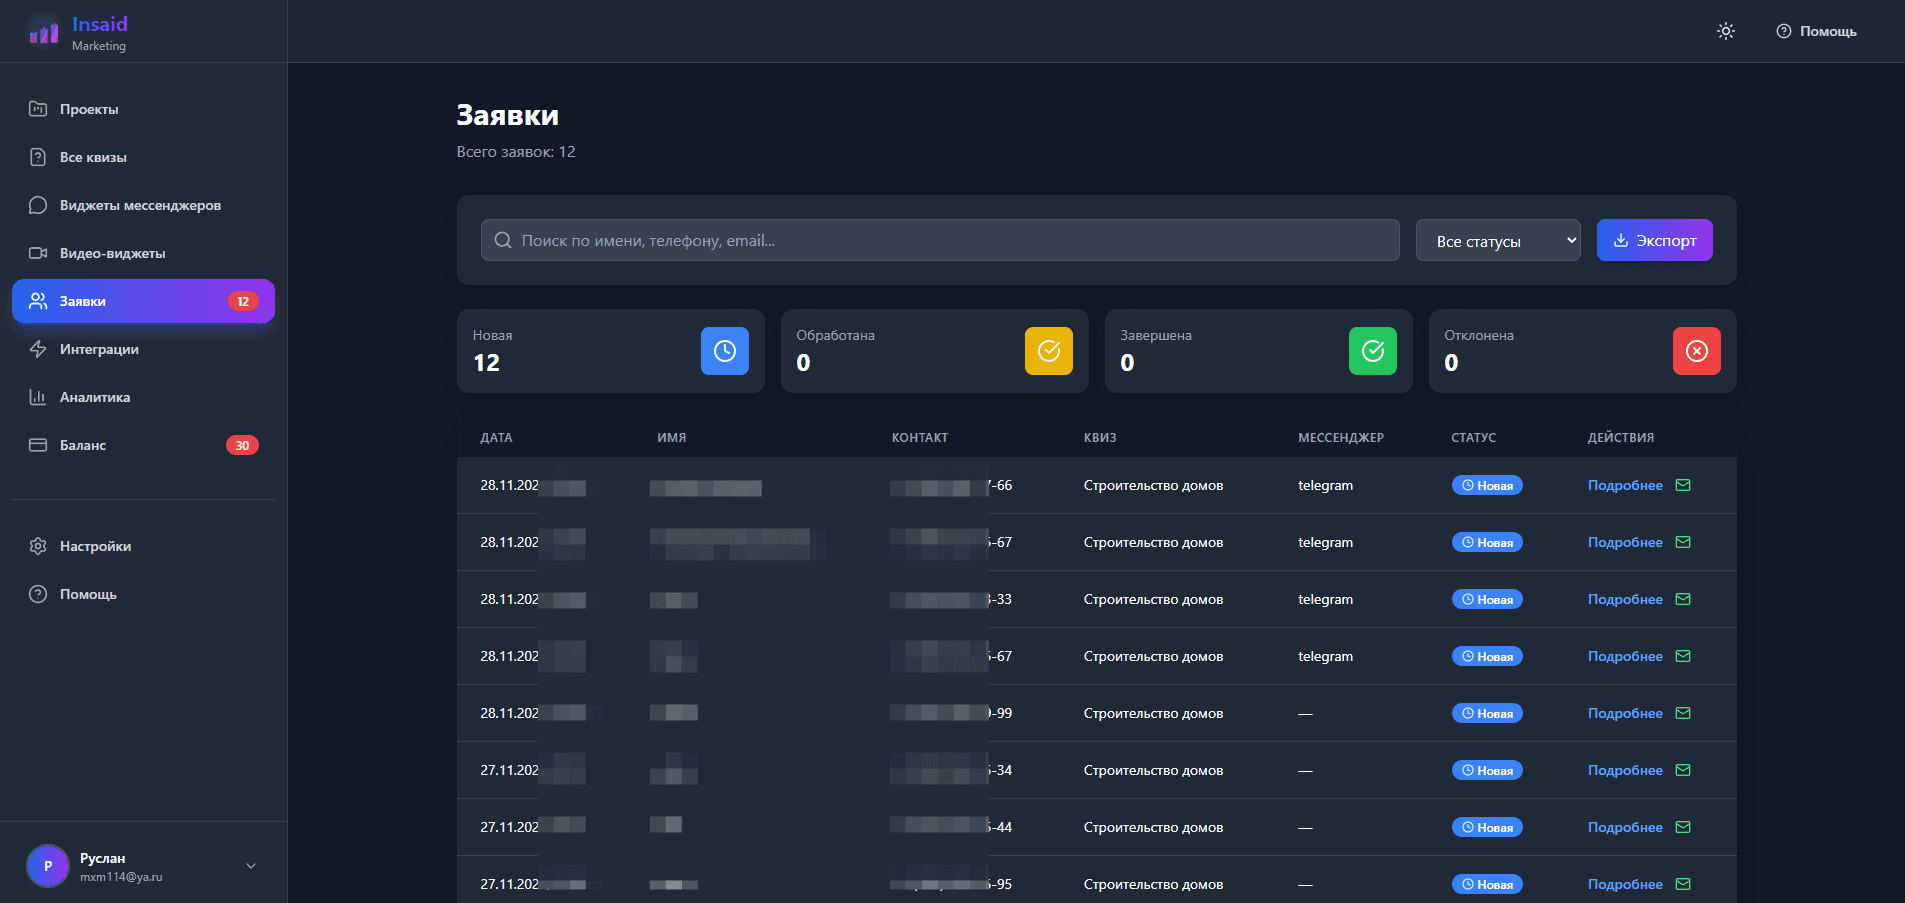Toggle the light/dark theme sun icon
Viewport: 1905px width, 903px height.
click(1725, 31)
